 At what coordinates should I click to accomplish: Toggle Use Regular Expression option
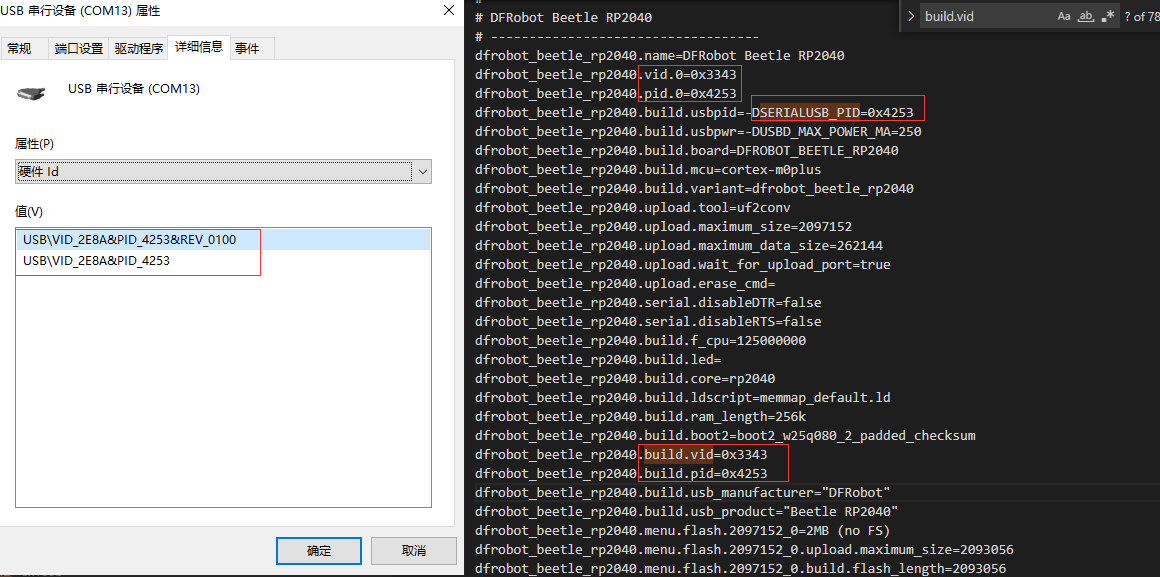click(x=1108, y=16)
